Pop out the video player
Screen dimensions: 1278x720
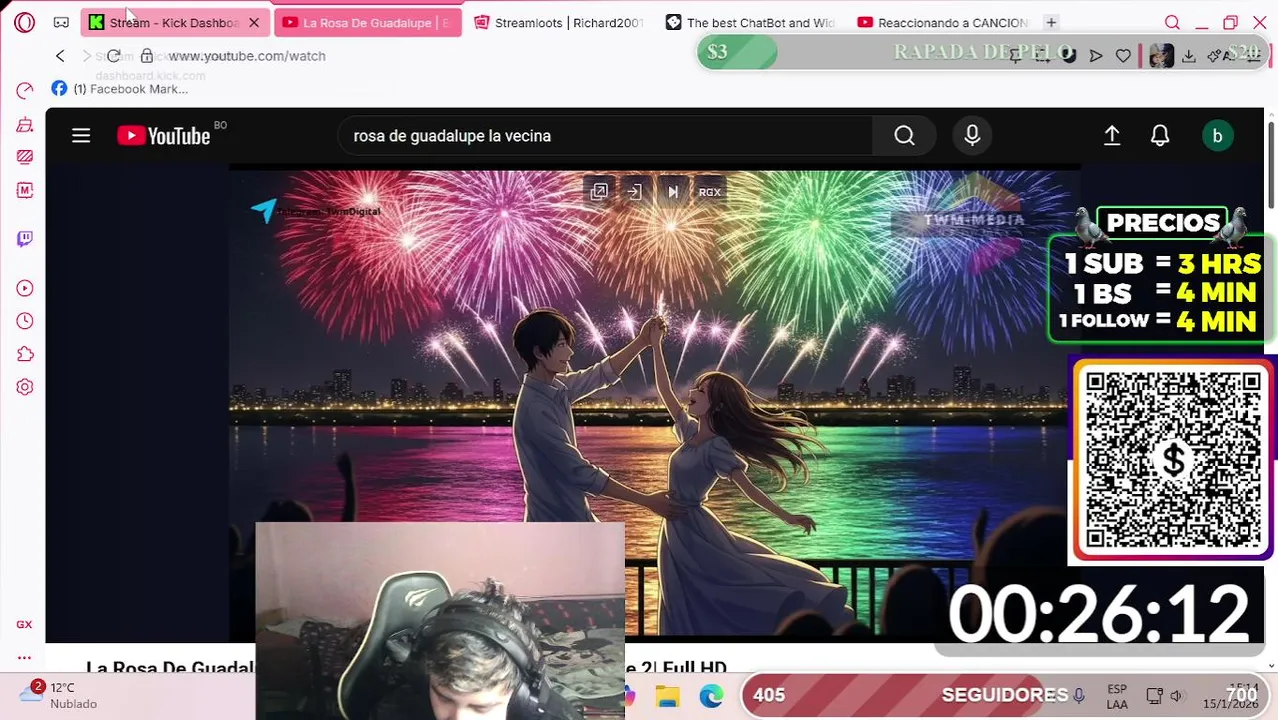pos(599,192)
